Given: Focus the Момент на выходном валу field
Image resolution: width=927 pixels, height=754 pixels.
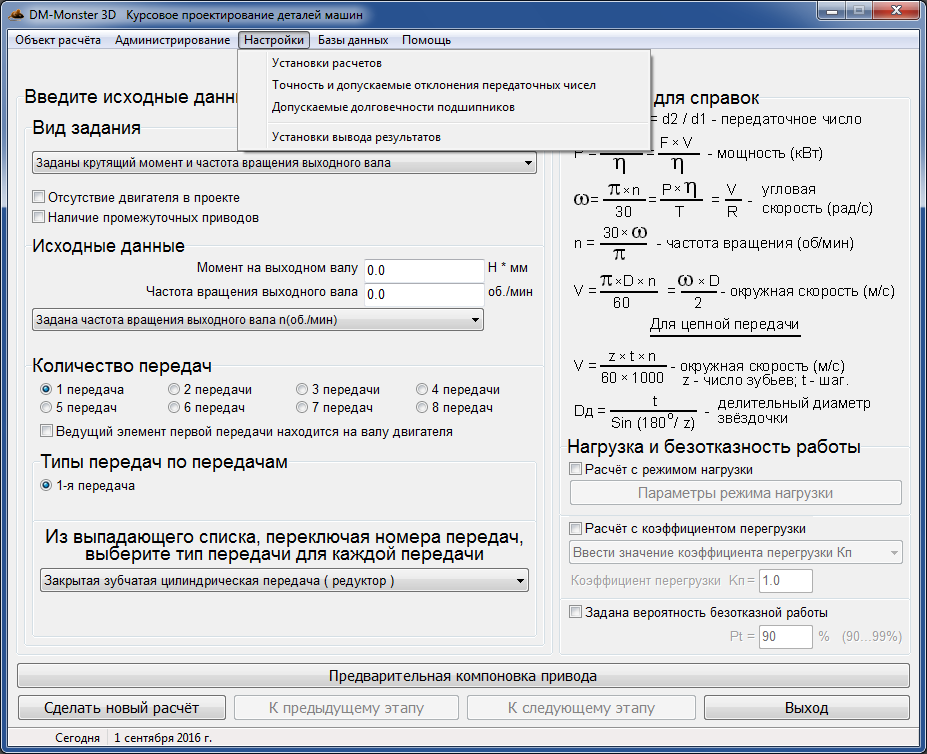Looking at the screenshot, I should [x=424, y=270].
